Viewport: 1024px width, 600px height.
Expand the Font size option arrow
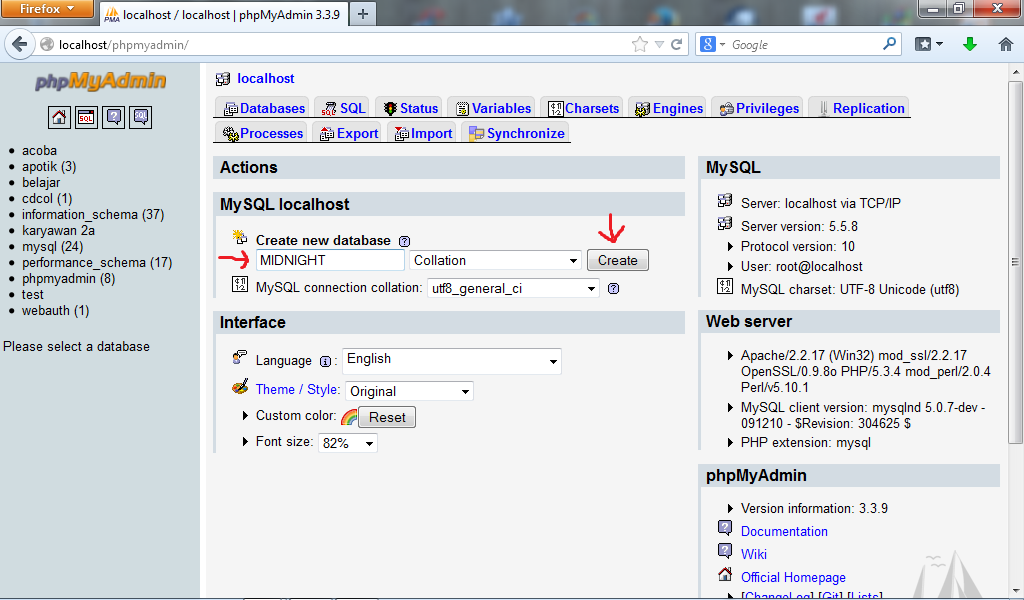click(246, 441)
